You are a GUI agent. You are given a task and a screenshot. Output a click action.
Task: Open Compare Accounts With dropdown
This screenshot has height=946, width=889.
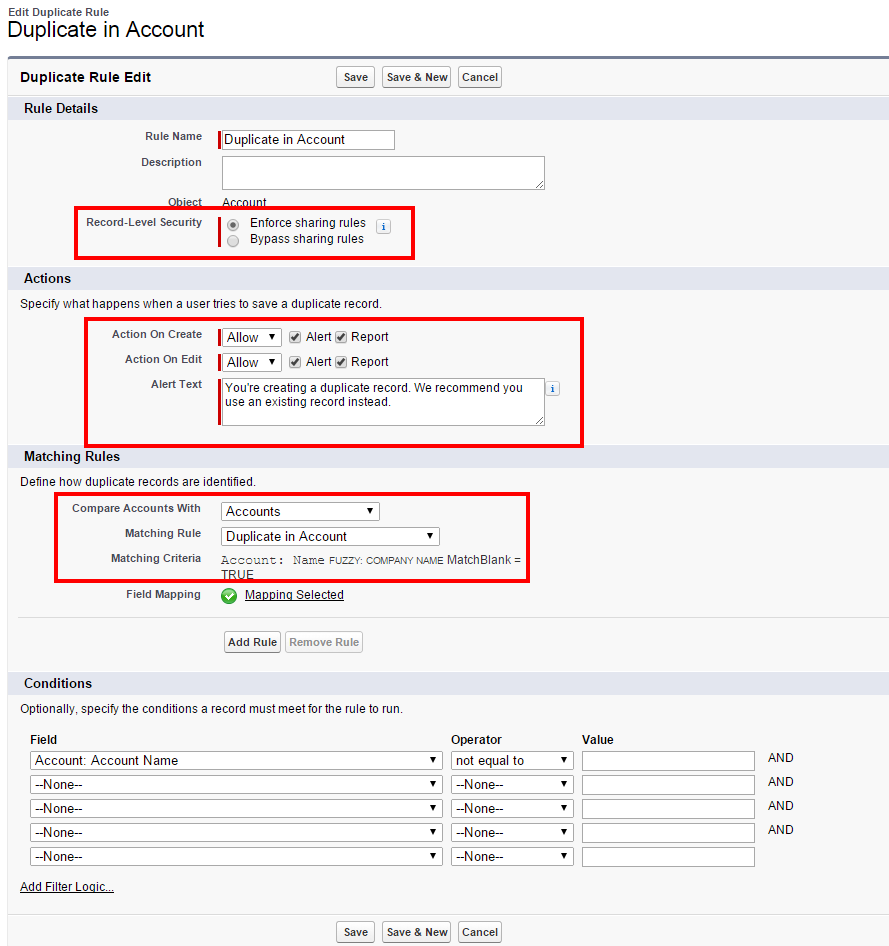(300, 512)
